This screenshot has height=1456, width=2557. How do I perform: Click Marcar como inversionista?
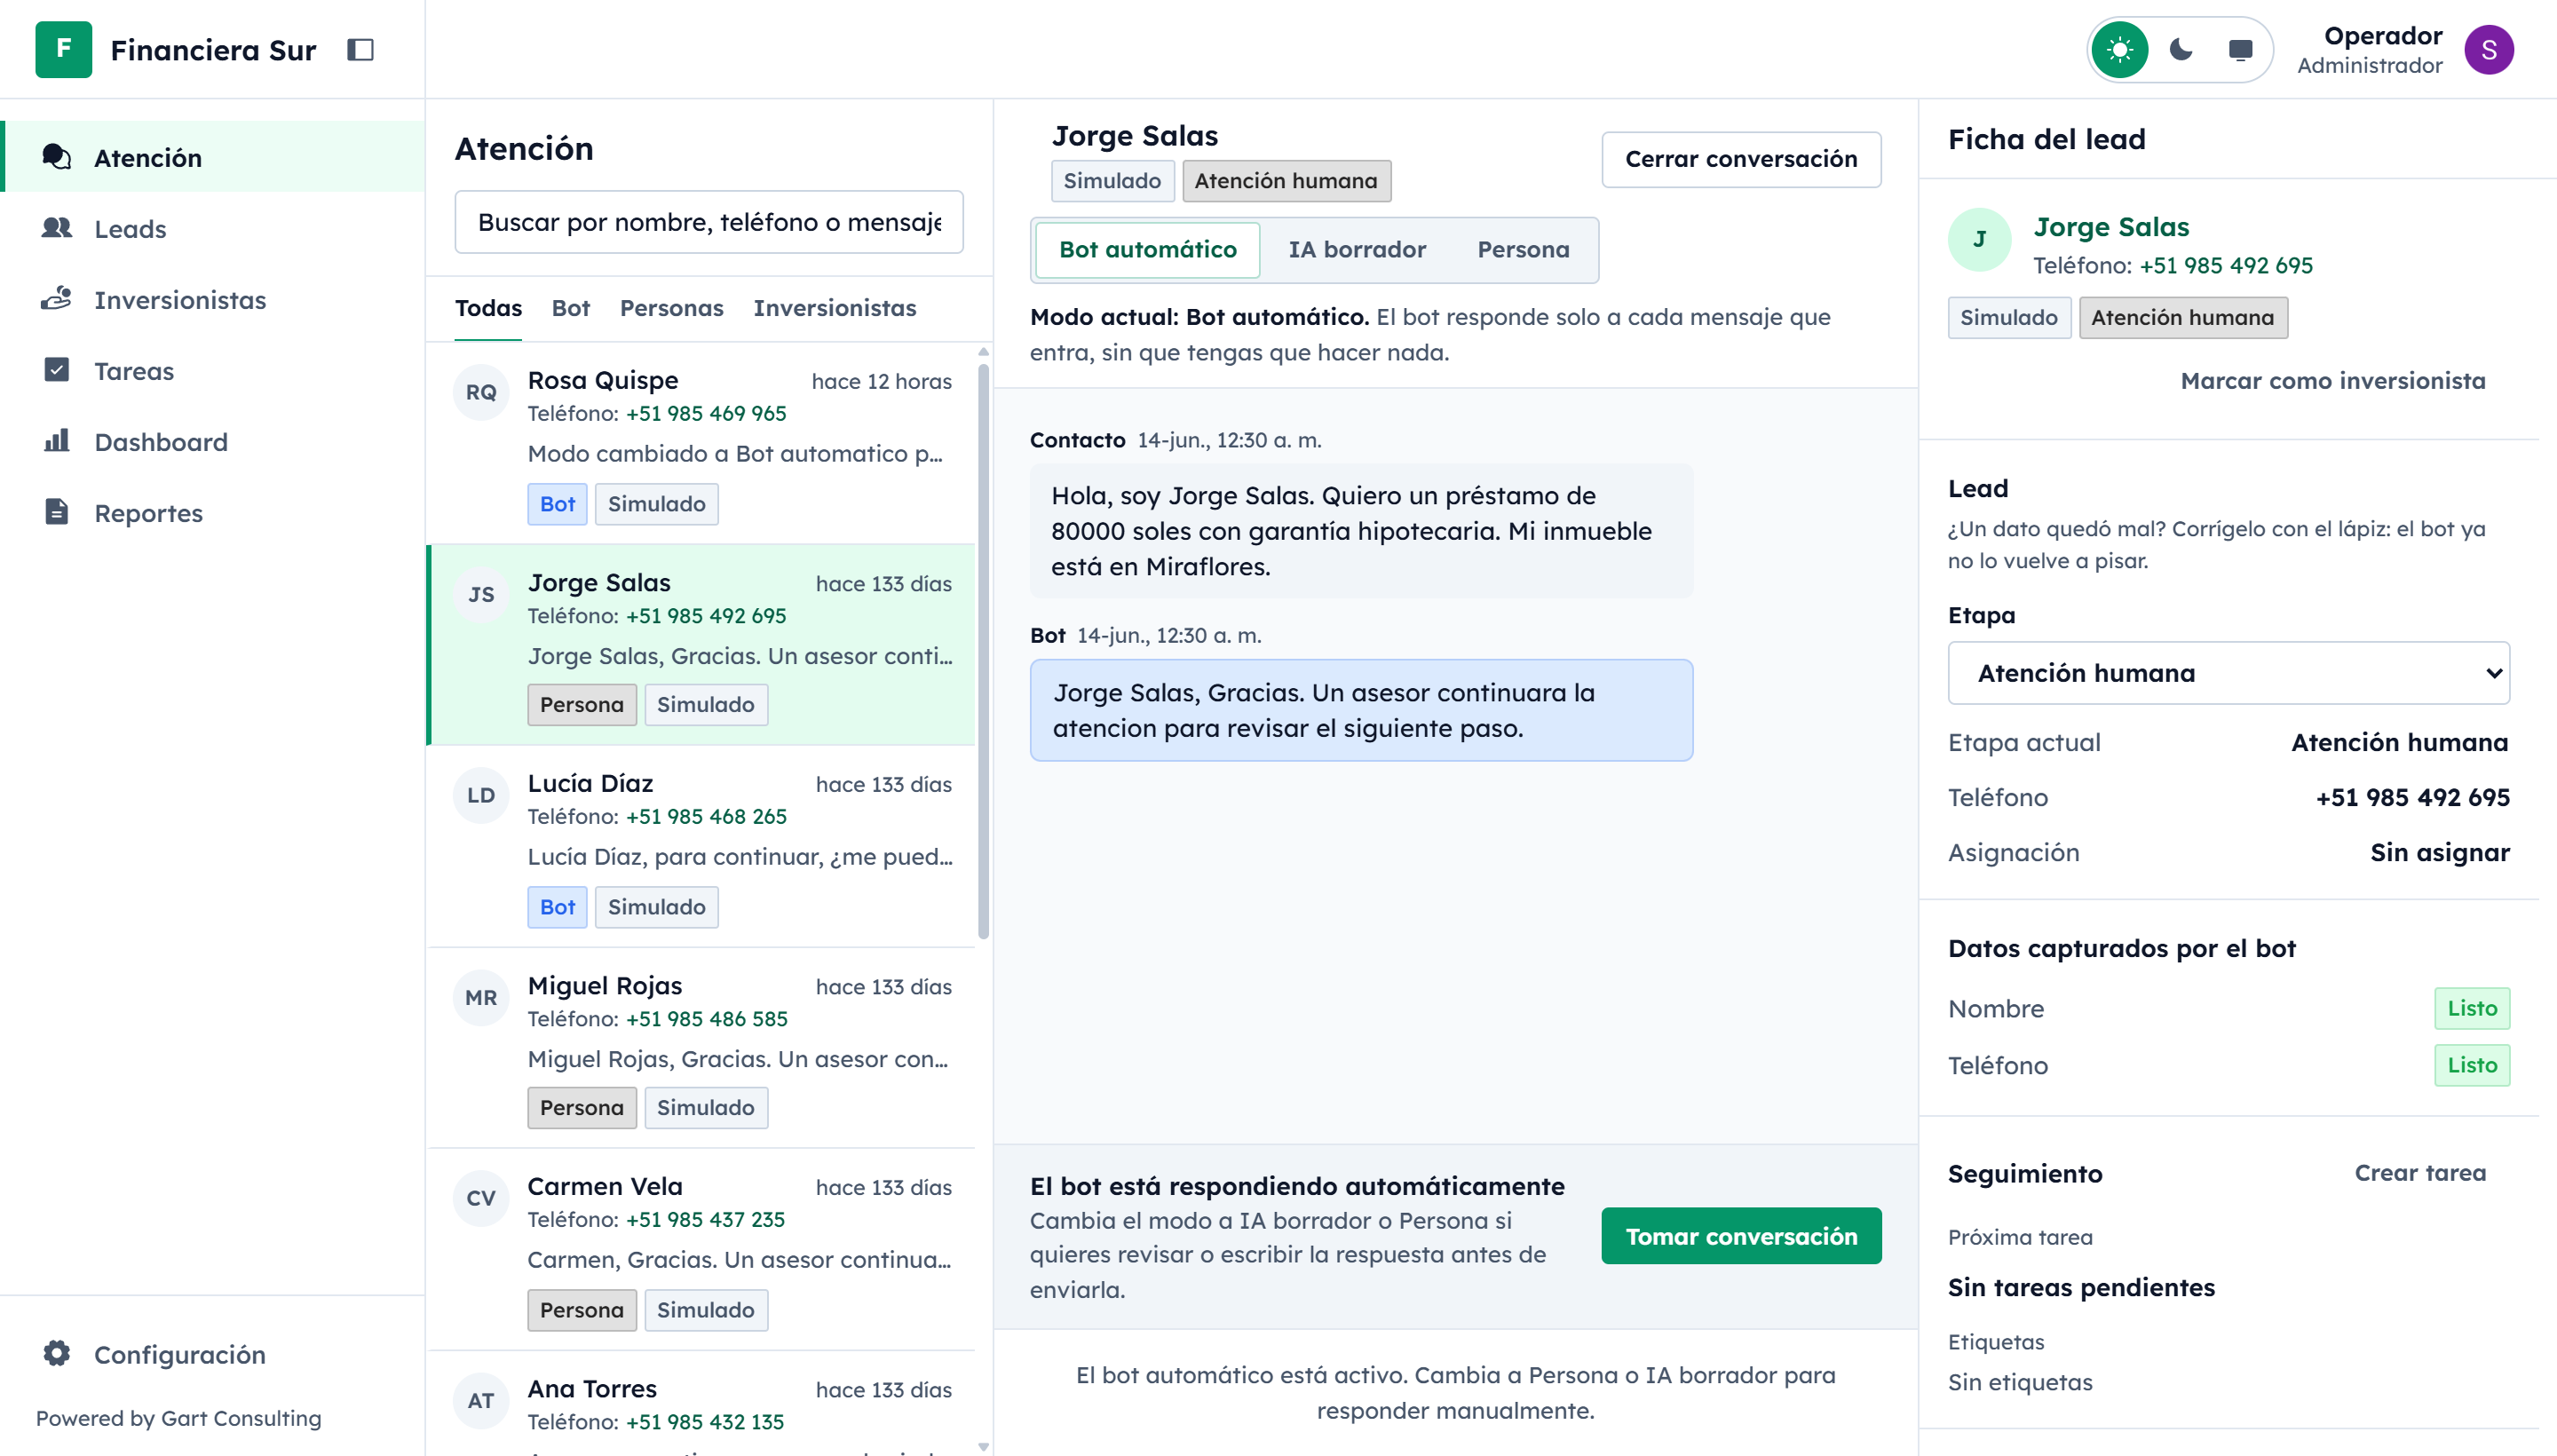pyautogui.click(x=2332, y=380)
